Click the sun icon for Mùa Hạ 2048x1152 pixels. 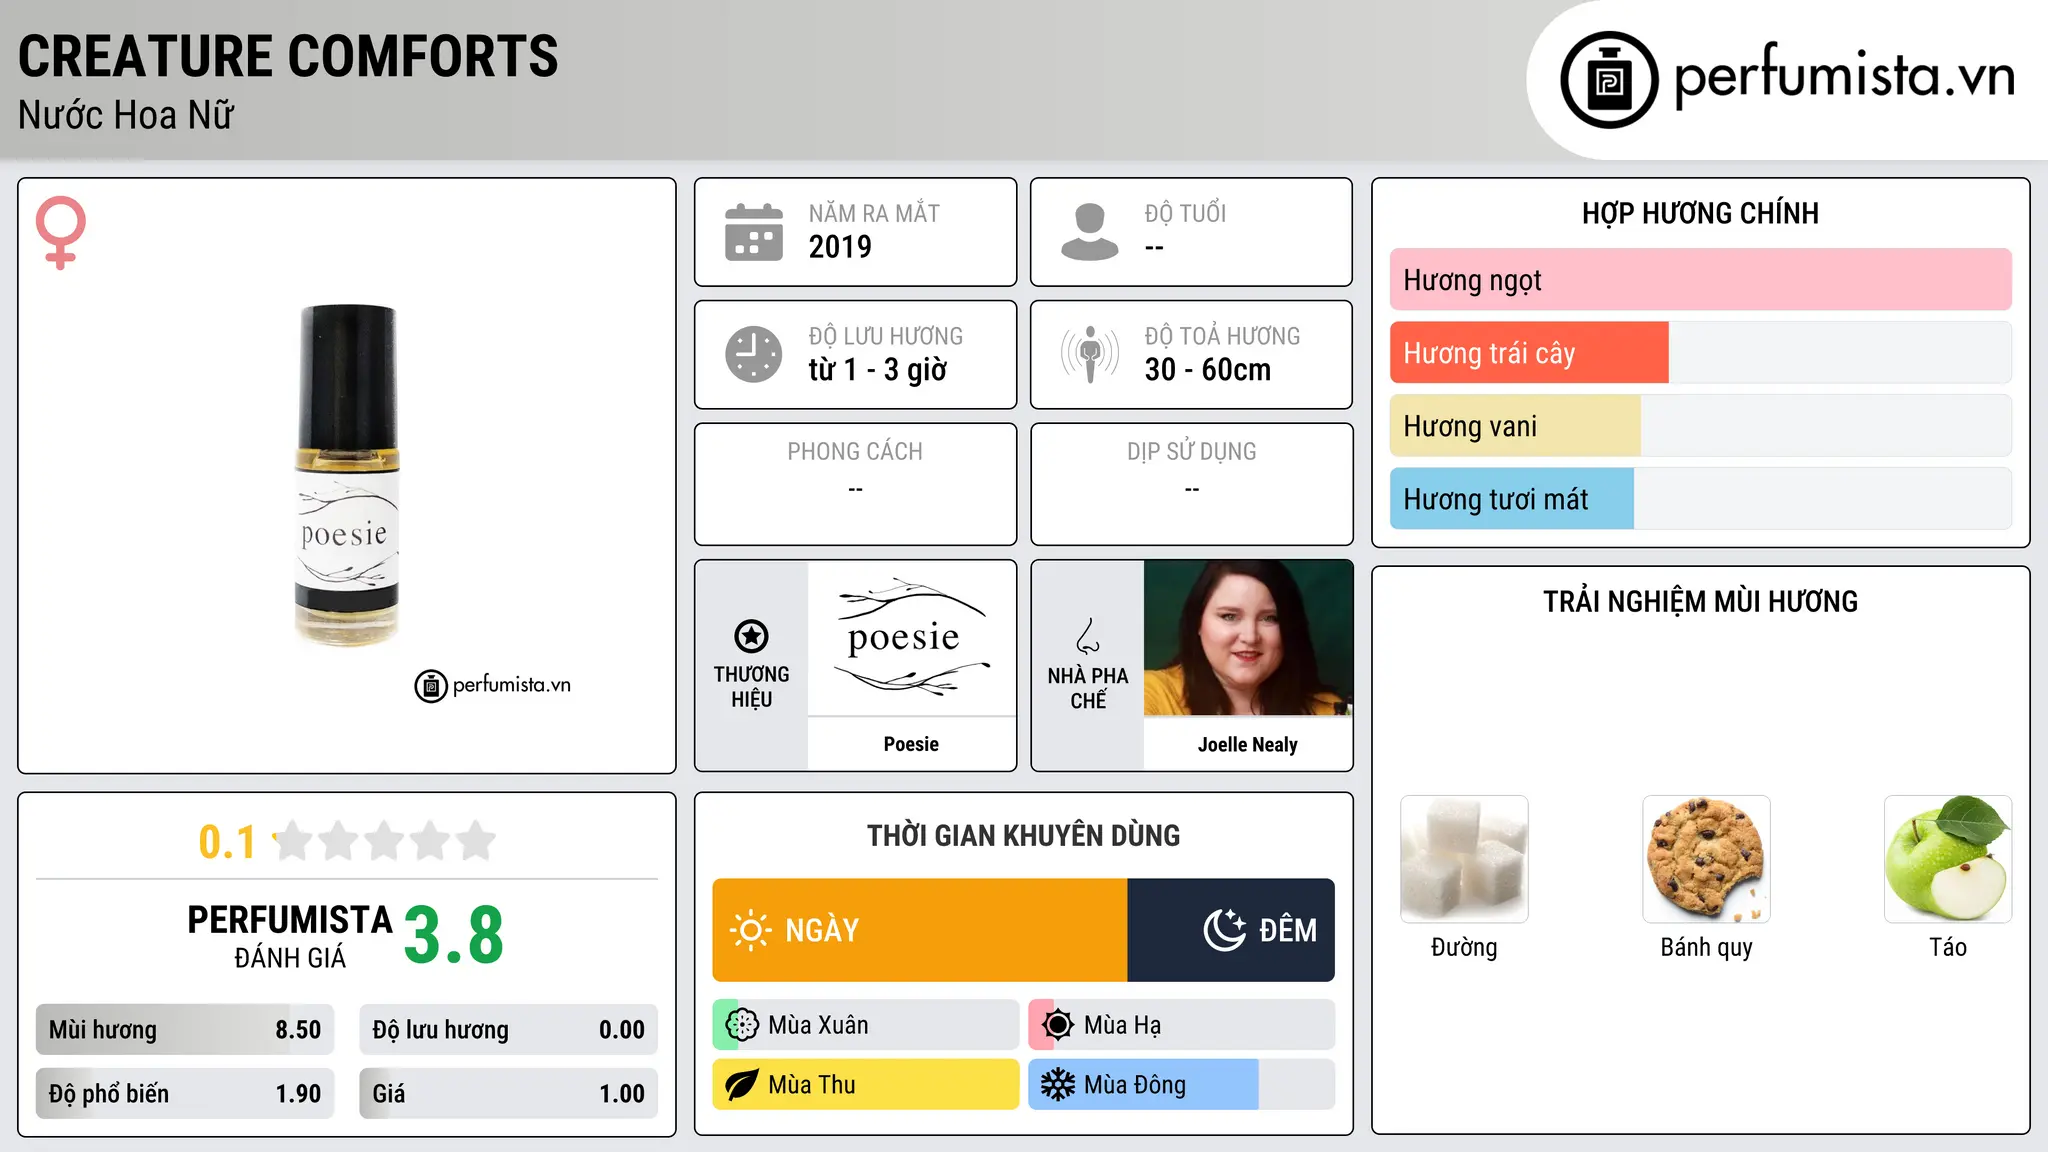1058,1025
